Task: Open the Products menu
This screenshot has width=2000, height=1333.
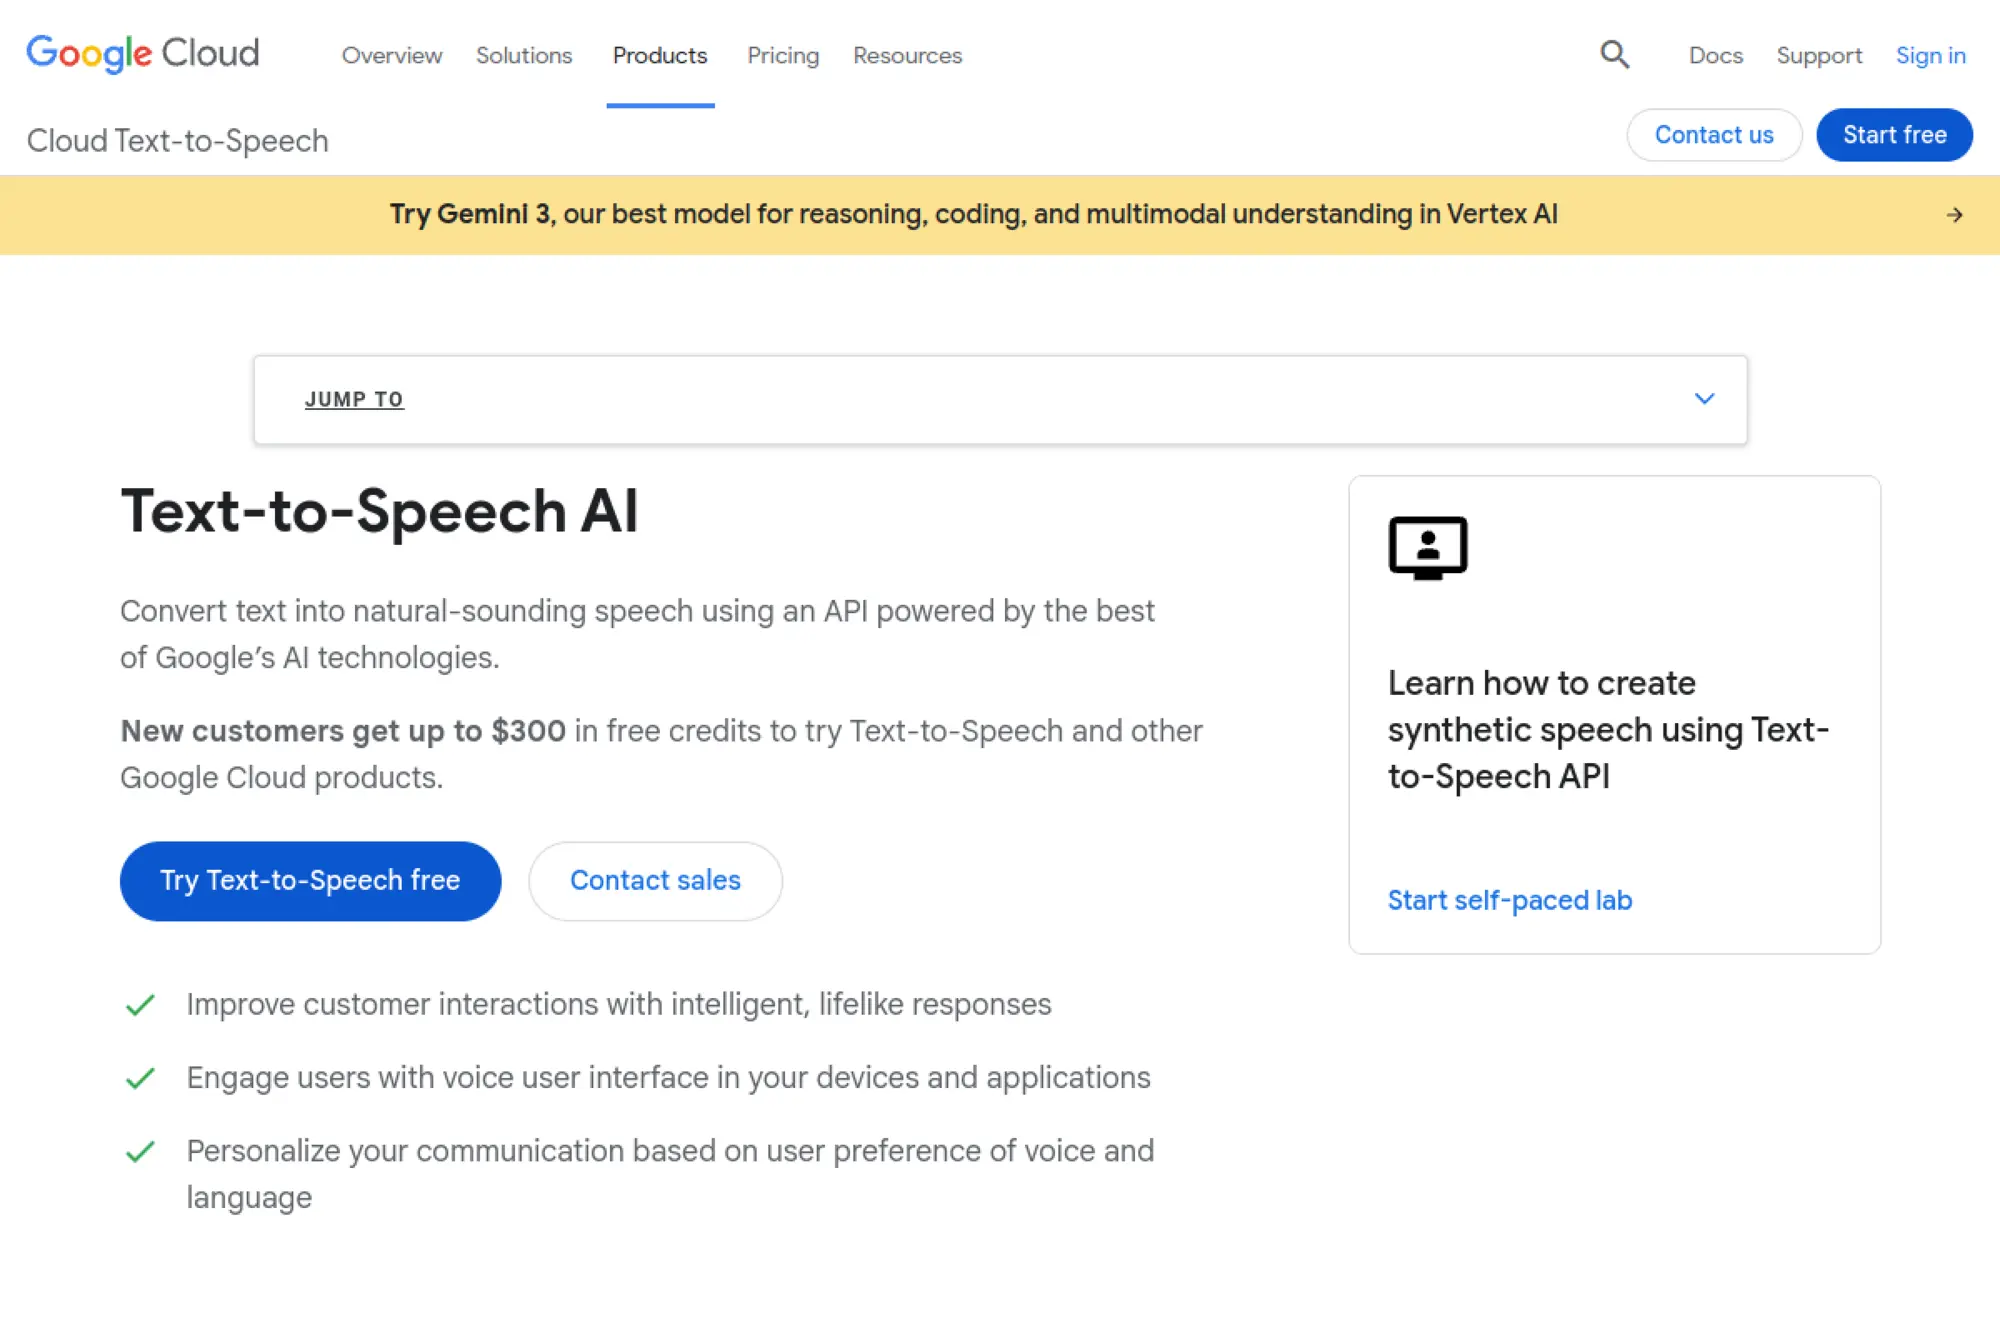Action: (659, 56)
